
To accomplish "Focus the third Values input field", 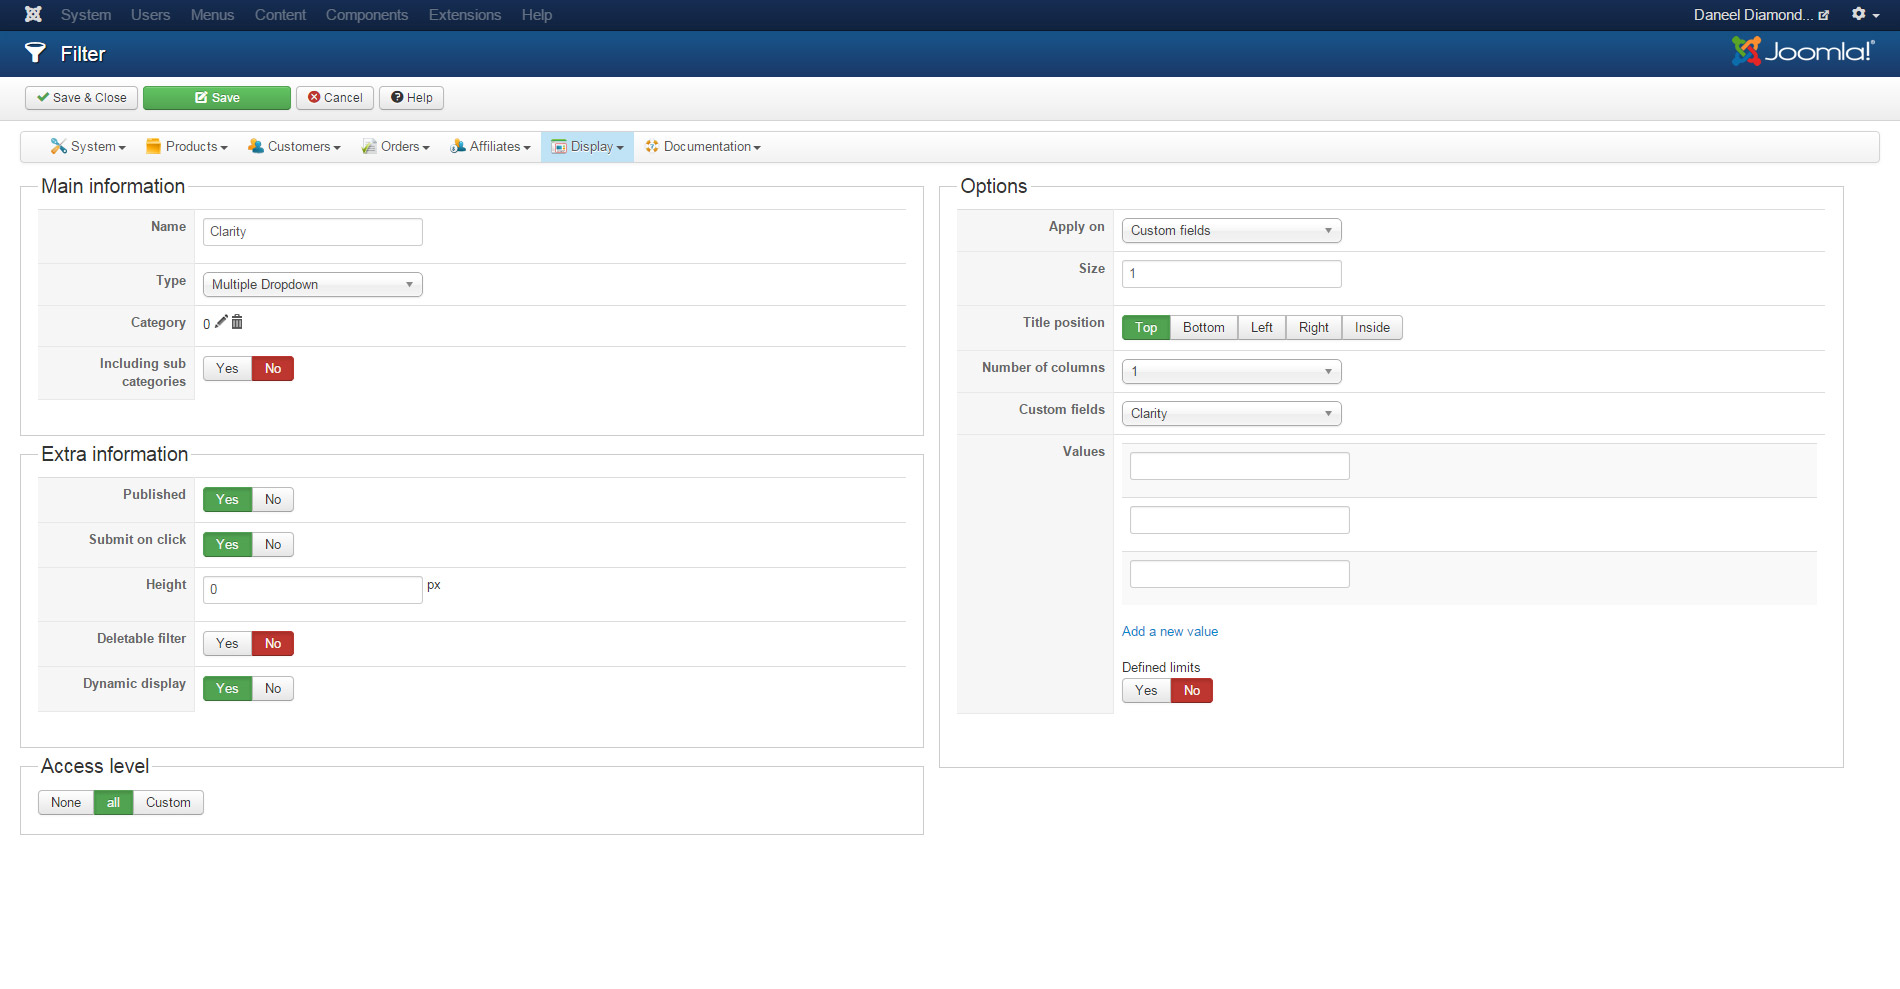I will pyautogui.click(x=1240, y=573).
